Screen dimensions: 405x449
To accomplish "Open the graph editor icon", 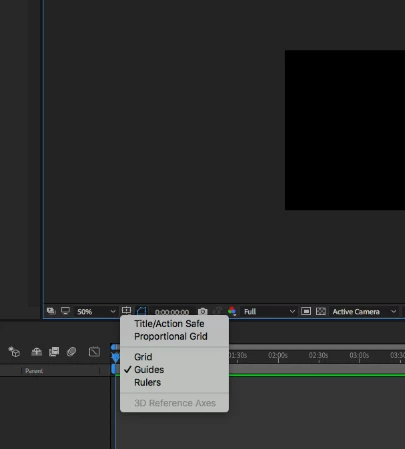I will [x=94, y=352].
